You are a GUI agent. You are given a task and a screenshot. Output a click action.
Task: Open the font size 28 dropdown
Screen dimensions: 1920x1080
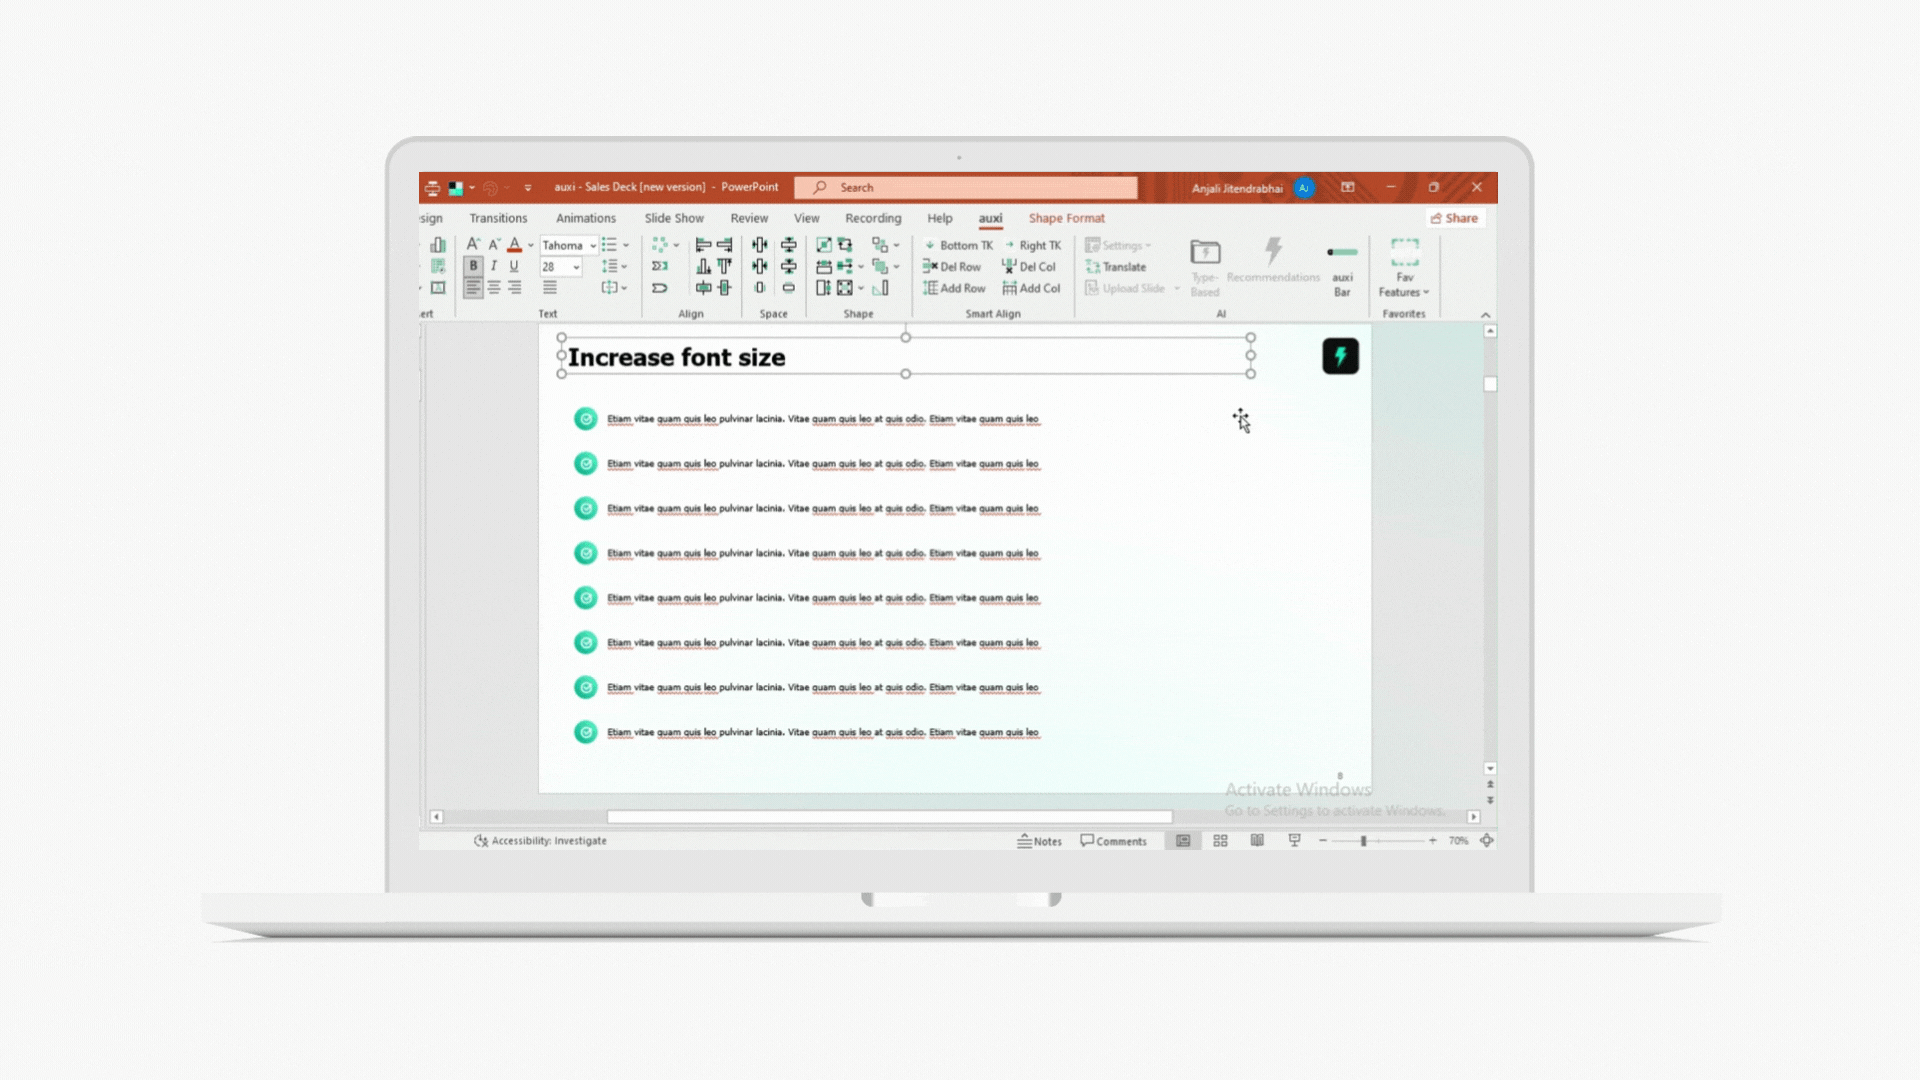pyautogui.click(x=576, y=267)
